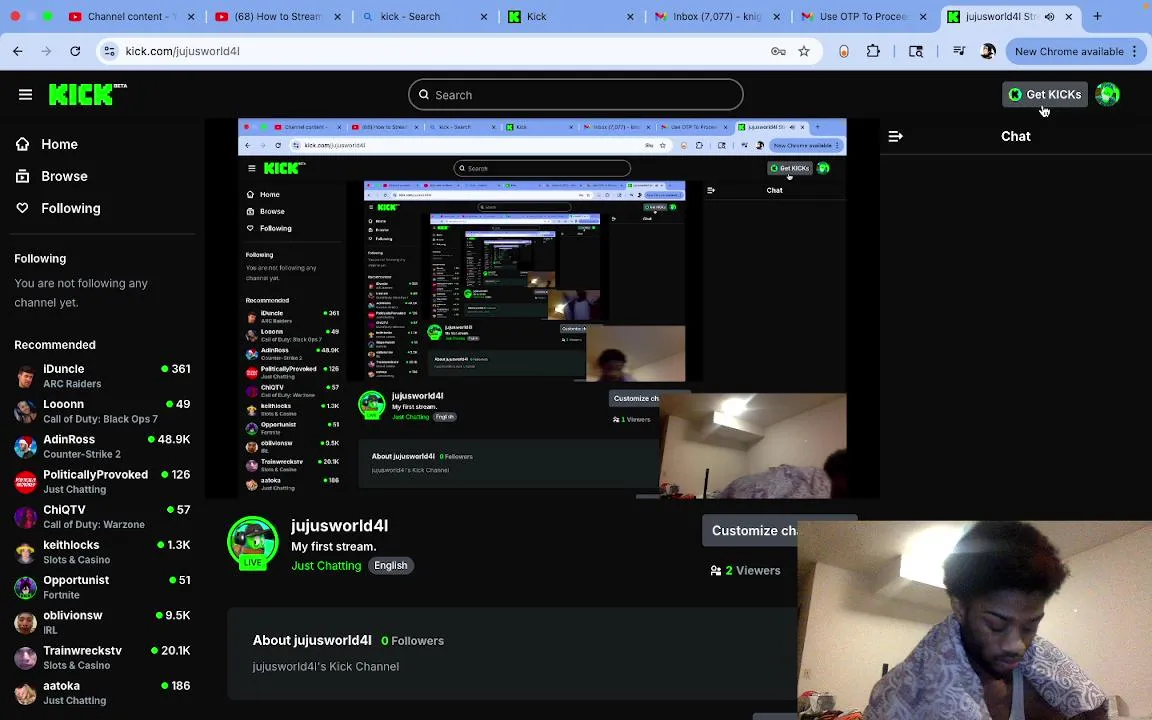Go back with the browser back arrow
Screen dimensions: 1152x720
[x=18, y=51]
